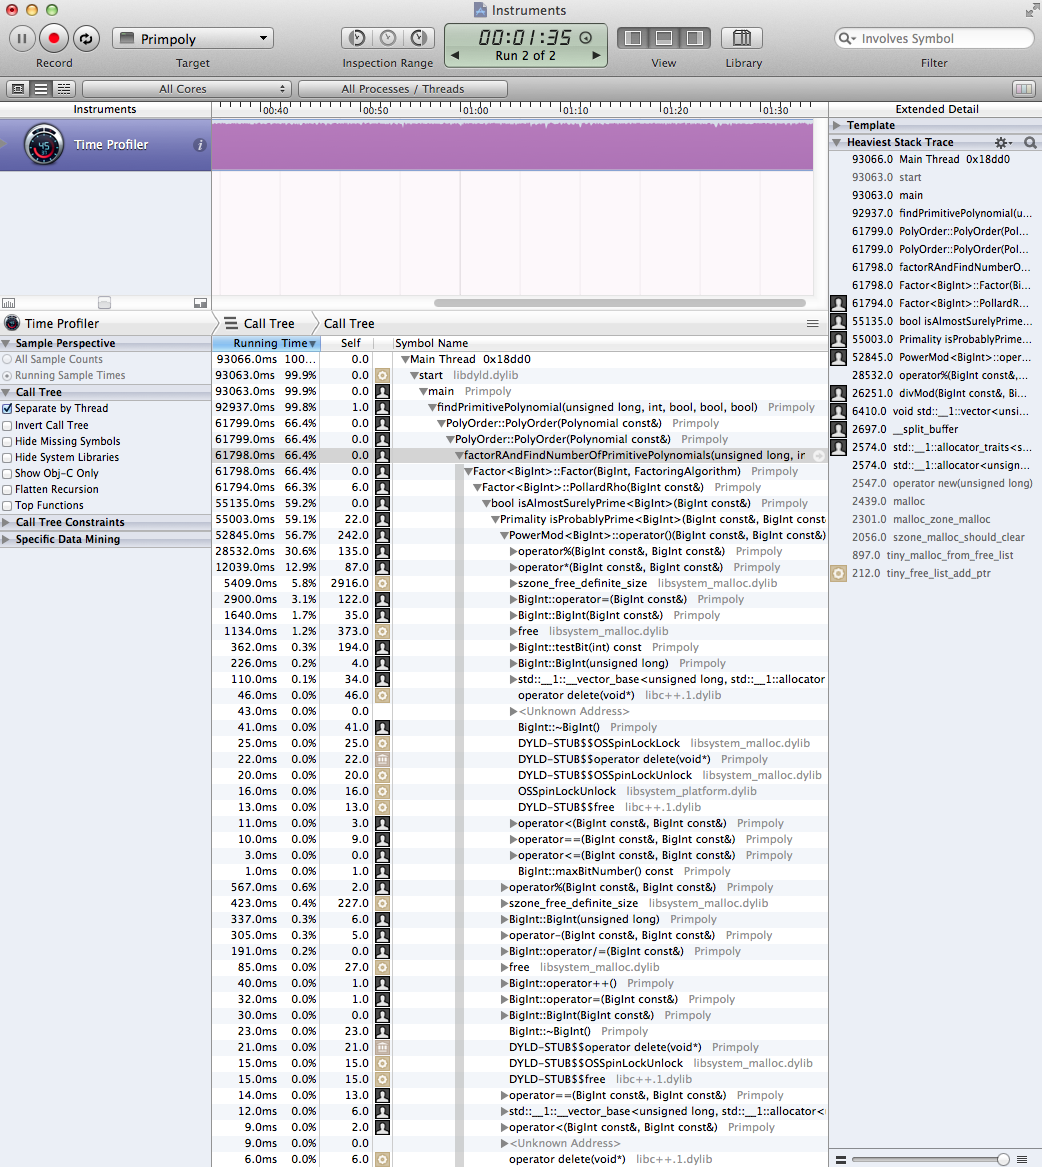Enable Invert Call Tree checkbox
Image resolution: width=1042 pixels, height=1167 pixels.
click(8, 425)
